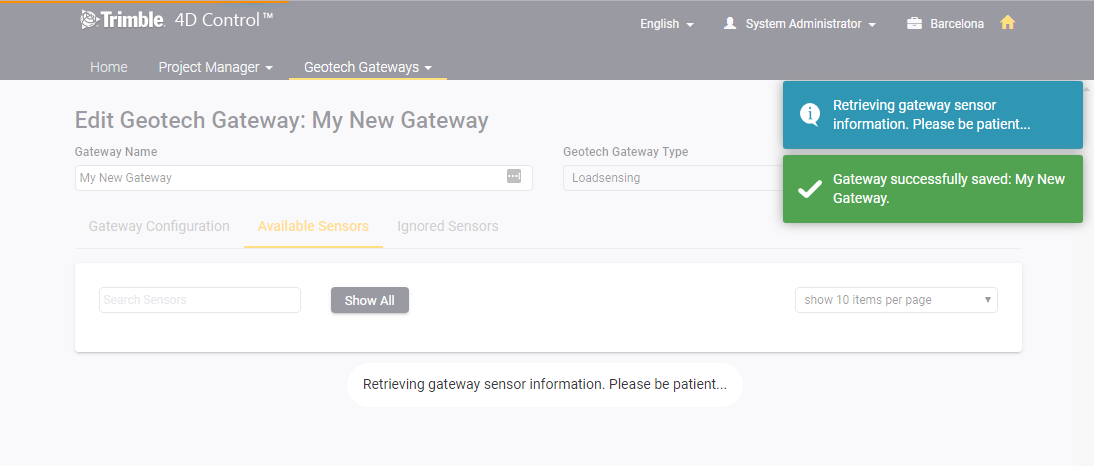Select the Barcelona project link
1094x466 pixels.
point(957,24)
